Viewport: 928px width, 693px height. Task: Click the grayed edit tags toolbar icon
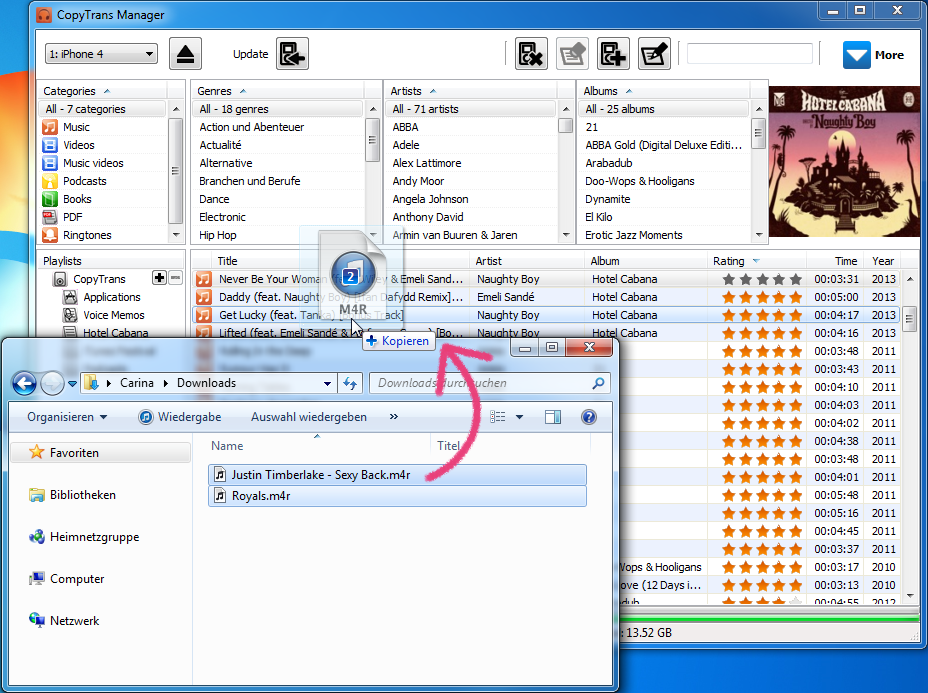point(572,54)
